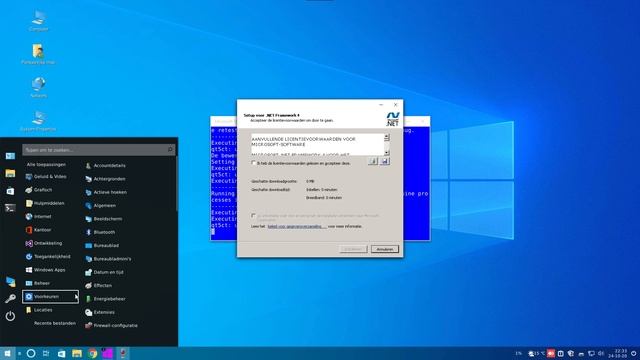
Task: Open the Network desktop icon
Action: click(x=38, y=87)
